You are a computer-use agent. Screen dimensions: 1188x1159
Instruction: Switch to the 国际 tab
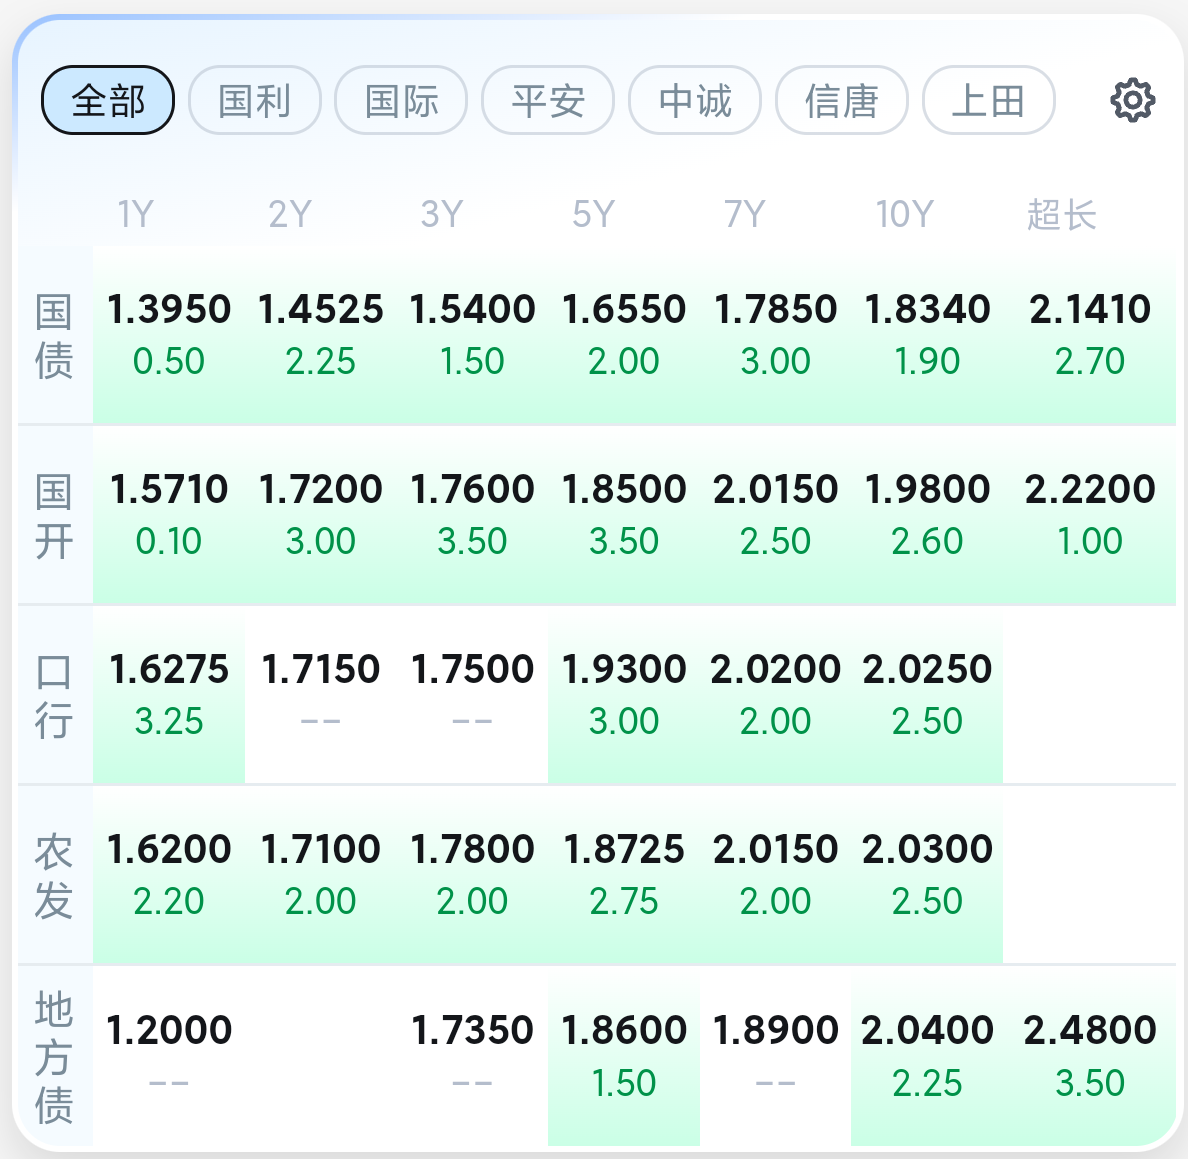pyautogui.click(x=401, y=100)
